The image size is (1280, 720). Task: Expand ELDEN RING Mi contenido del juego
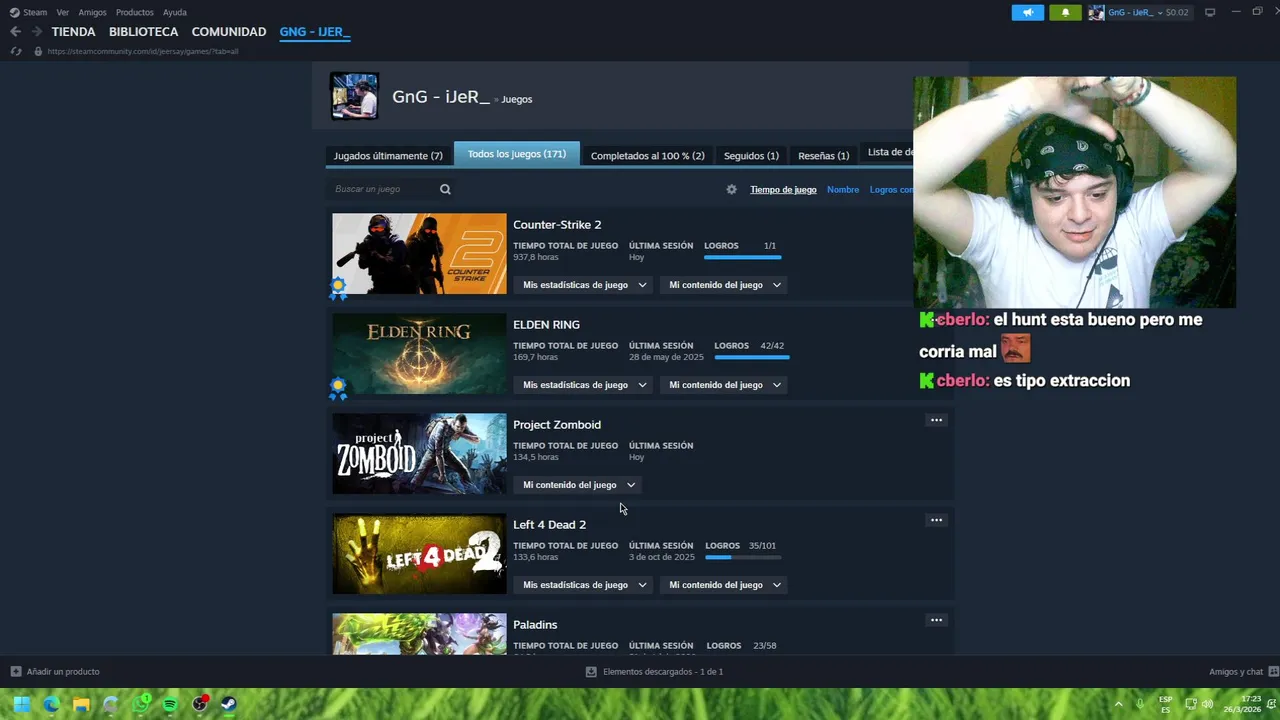[724, 385]
